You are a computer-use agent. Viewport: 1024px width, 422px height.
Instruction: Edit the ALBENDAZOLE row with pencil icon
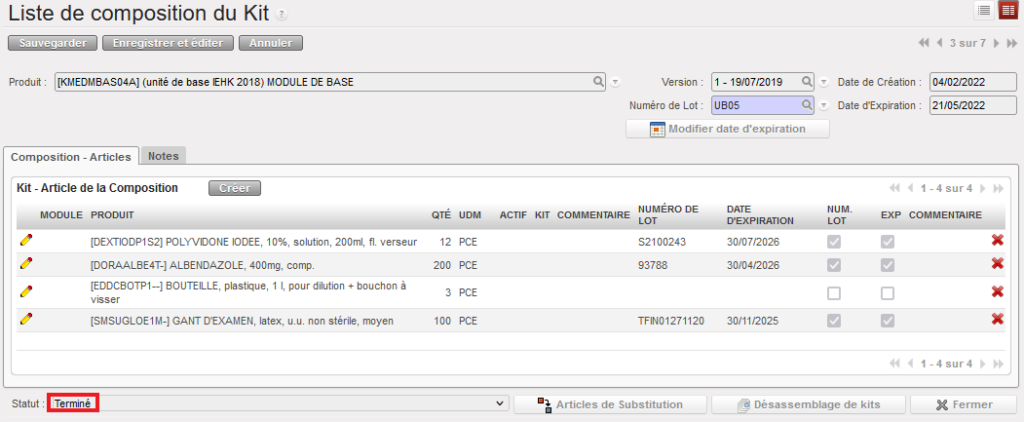25,264
